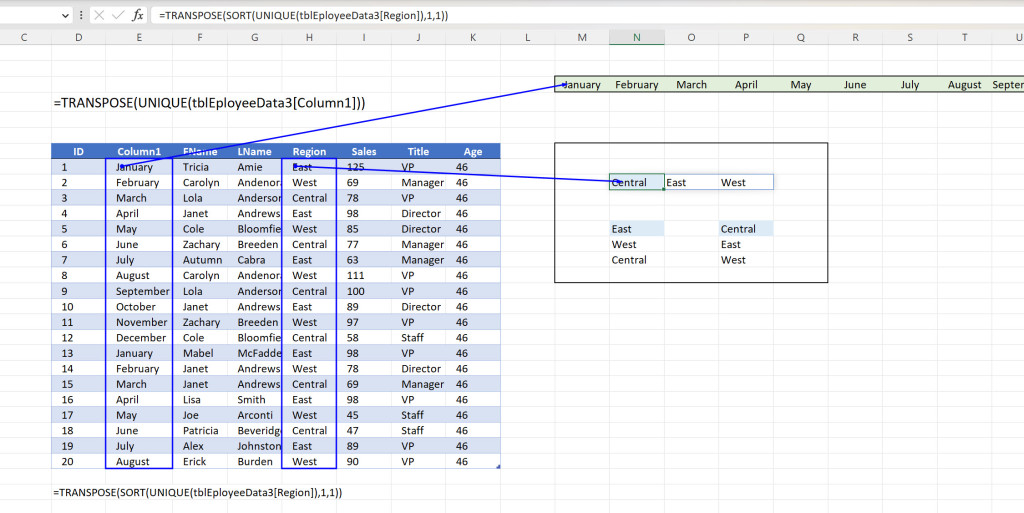
Task: Select the Autumn first name cell
Action: click(x=200, y=260)
